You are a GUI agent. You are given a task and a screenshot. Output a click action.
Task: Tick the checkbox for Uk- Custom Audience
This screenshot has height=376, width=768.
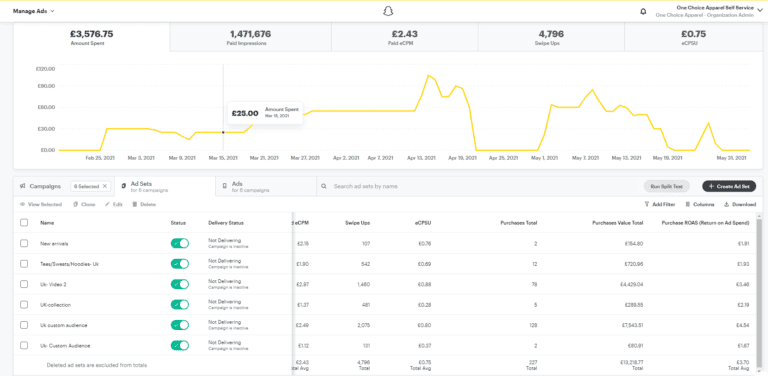(x=24, y=346)
